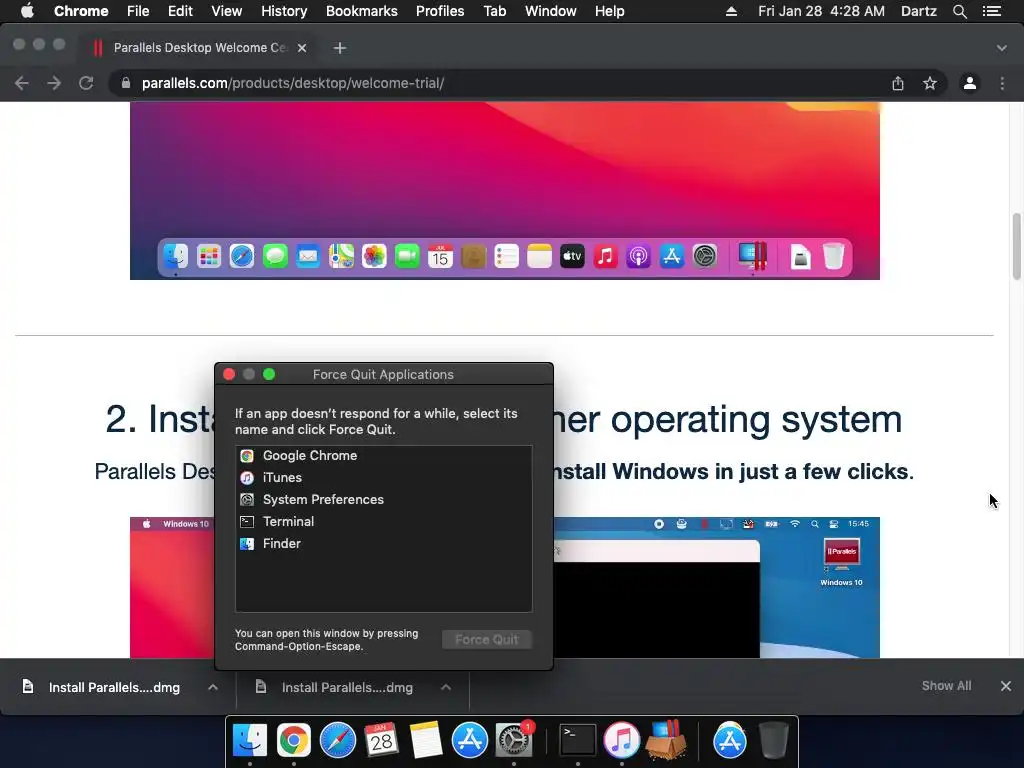Open the Bookmarks menu
This screenshot has width=1024, height=768.
coord(362,11)
